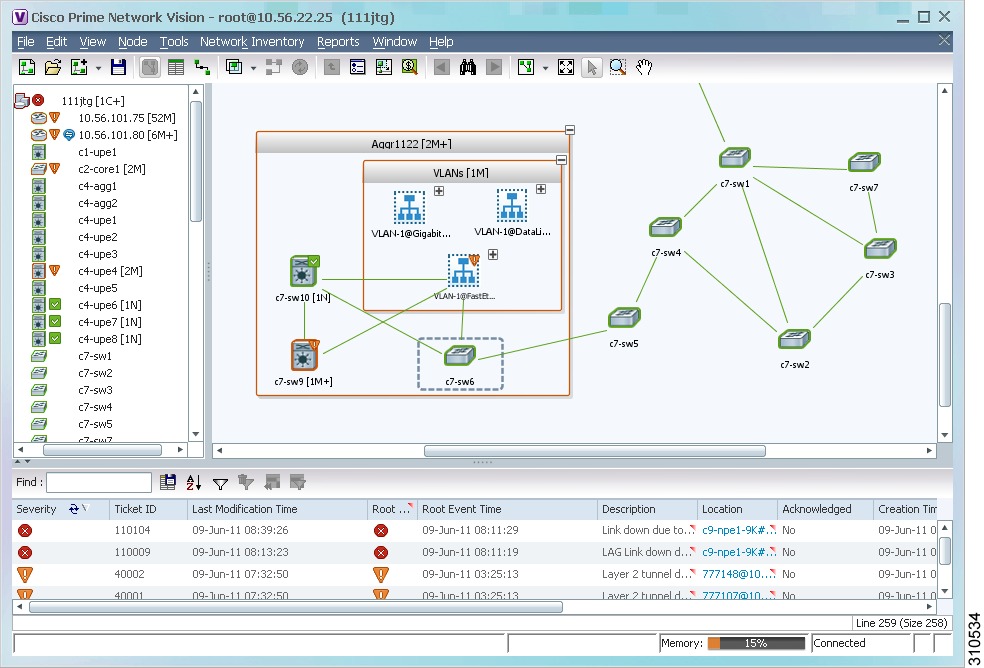Select the c7-sw7 switch icon on map
984x668 pixels.
864,163
